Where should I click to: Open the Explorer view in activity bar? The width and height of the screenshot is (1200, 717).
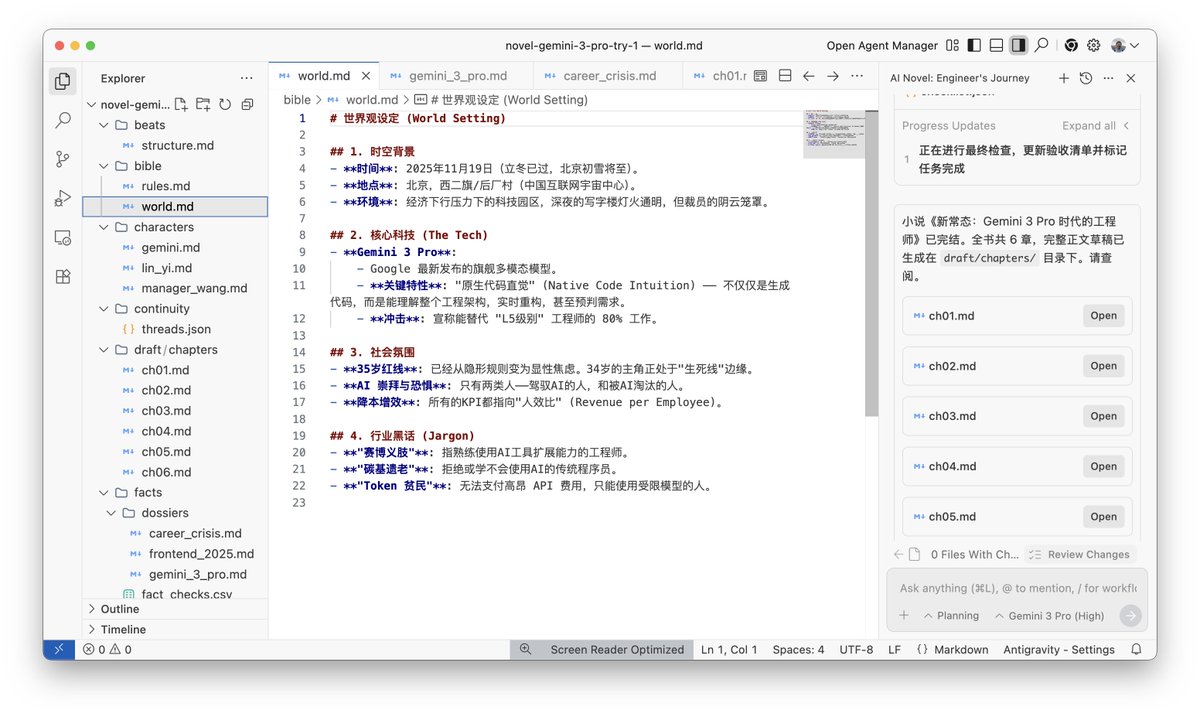coord(63,81)
